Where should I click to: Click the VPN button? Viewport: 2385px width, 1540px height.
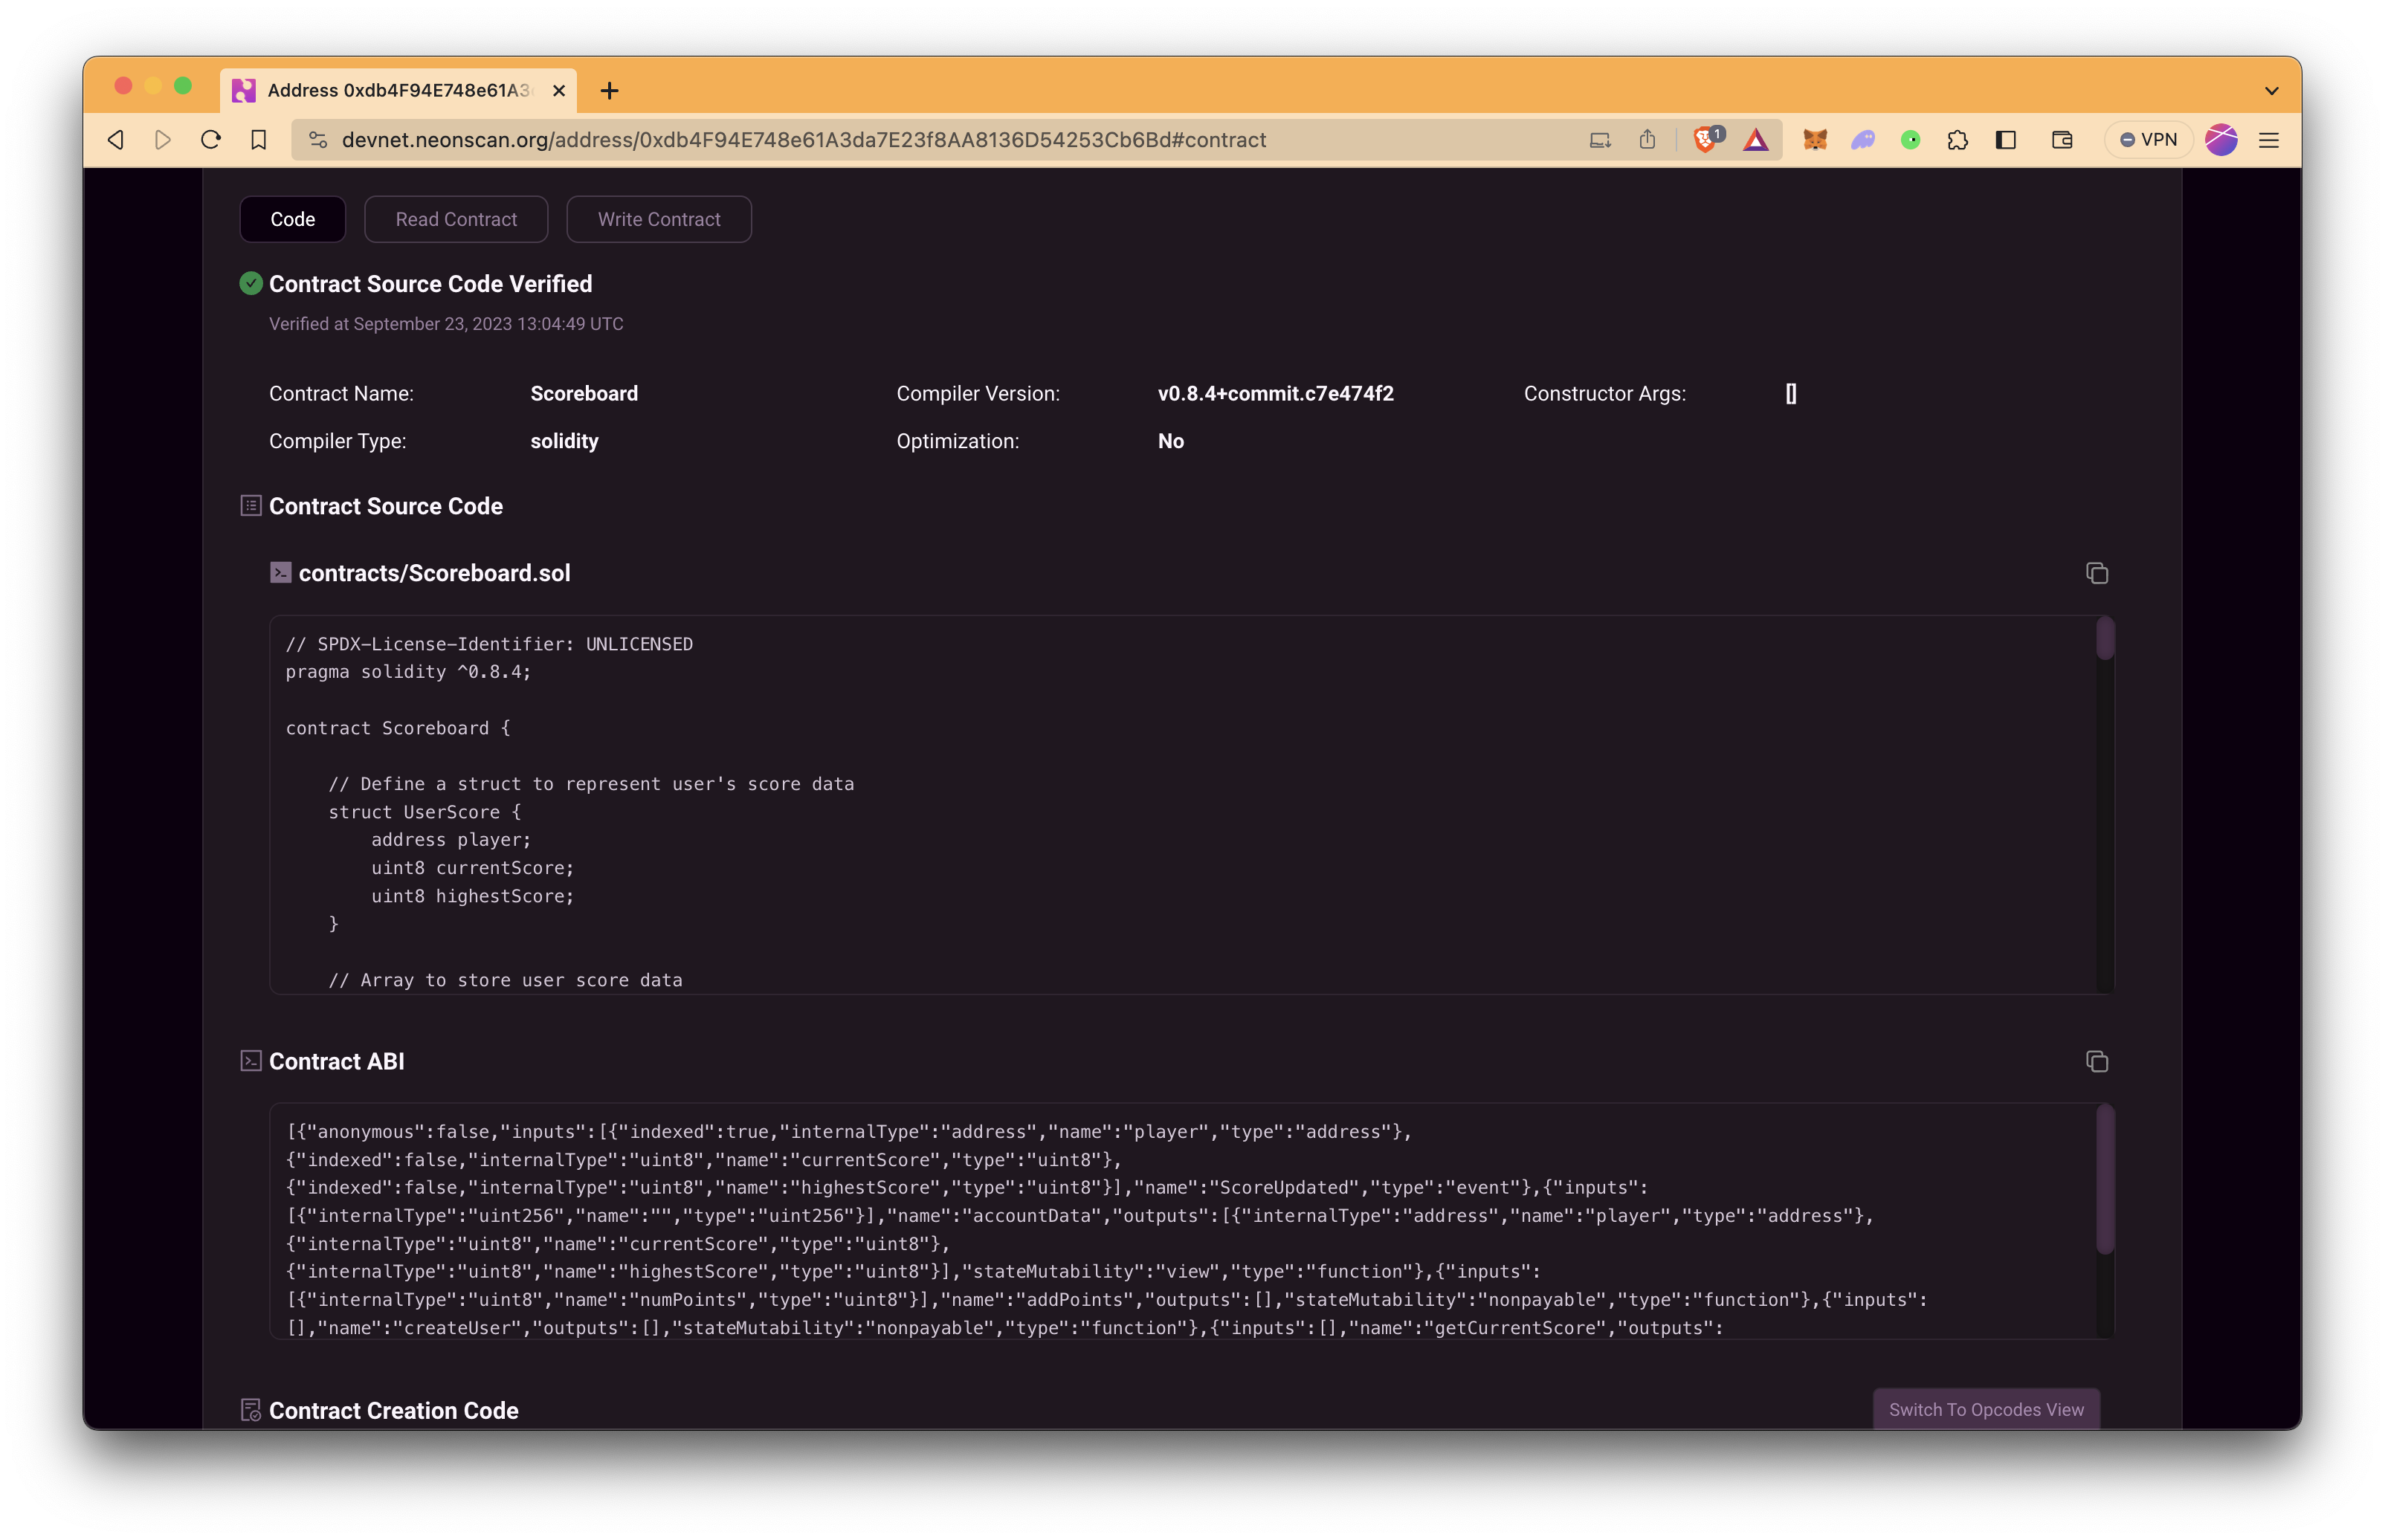(x=2148, y=140)
